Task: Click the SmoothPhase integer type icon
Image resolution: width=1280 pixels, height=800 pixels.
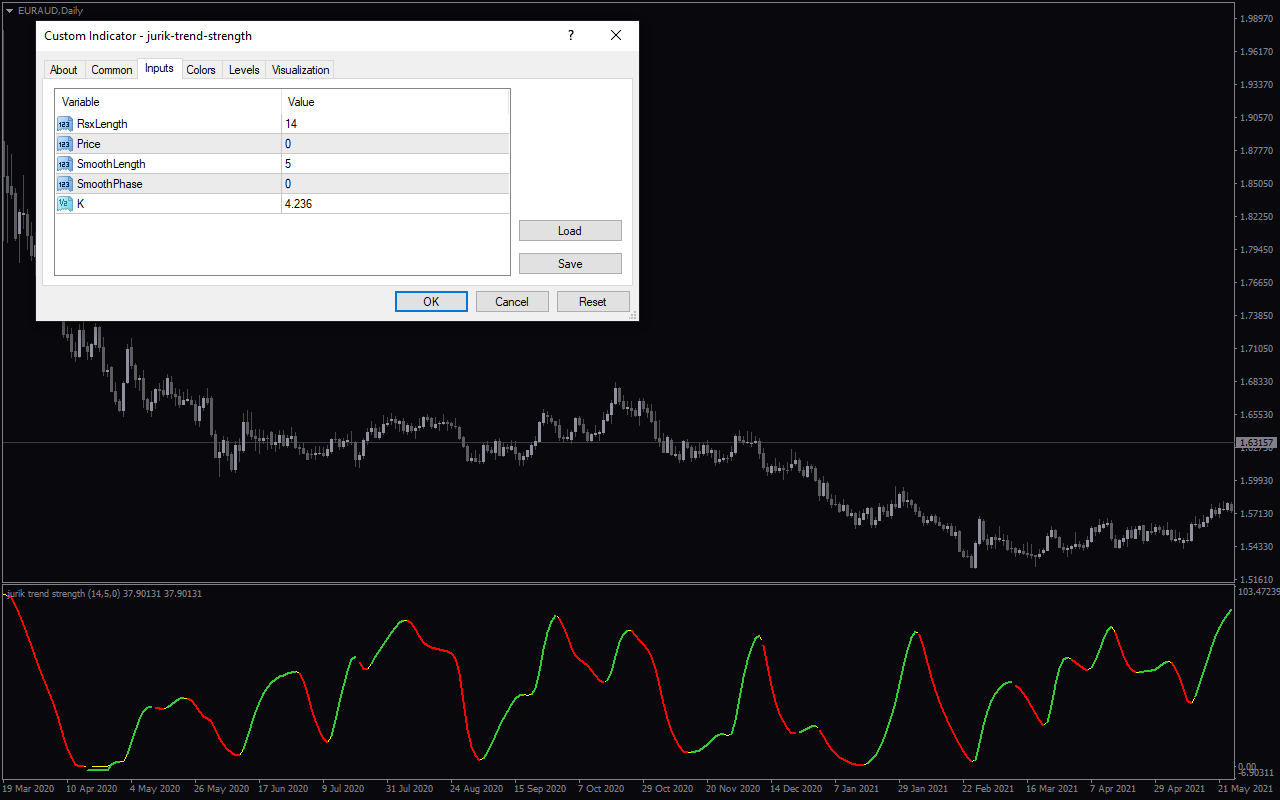Action: click(x=65, y=184)
